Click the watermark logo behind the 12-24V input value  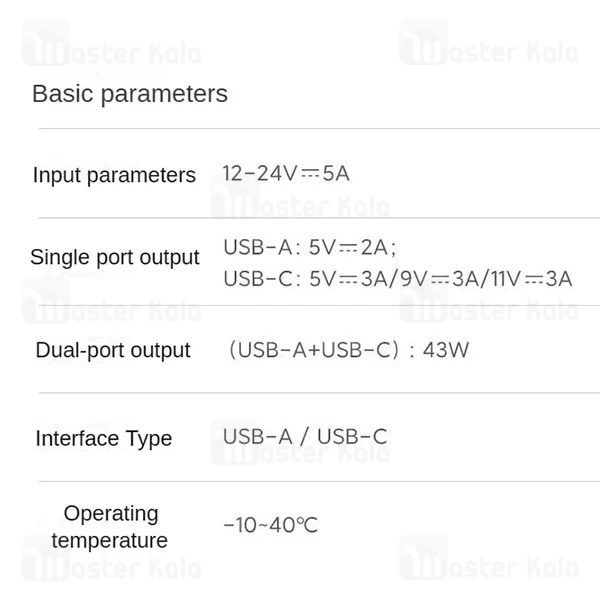(x=298, y=198)
